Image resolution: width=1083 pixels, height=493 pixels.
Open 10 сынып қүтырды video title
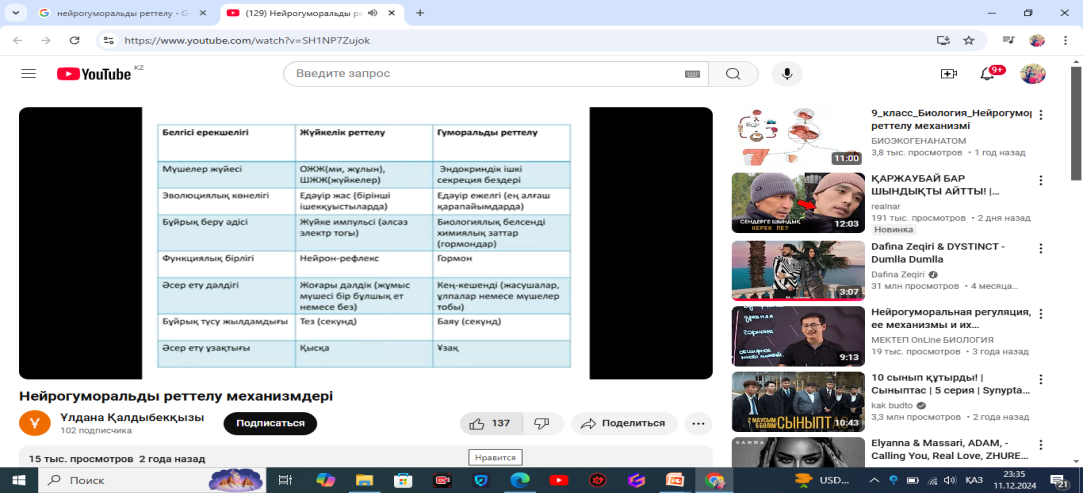click(950, 385)
